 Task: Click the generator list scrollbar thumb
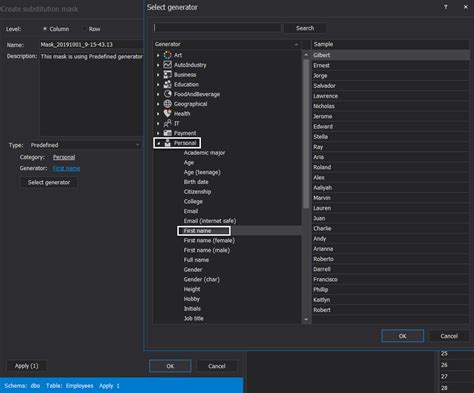306,133
